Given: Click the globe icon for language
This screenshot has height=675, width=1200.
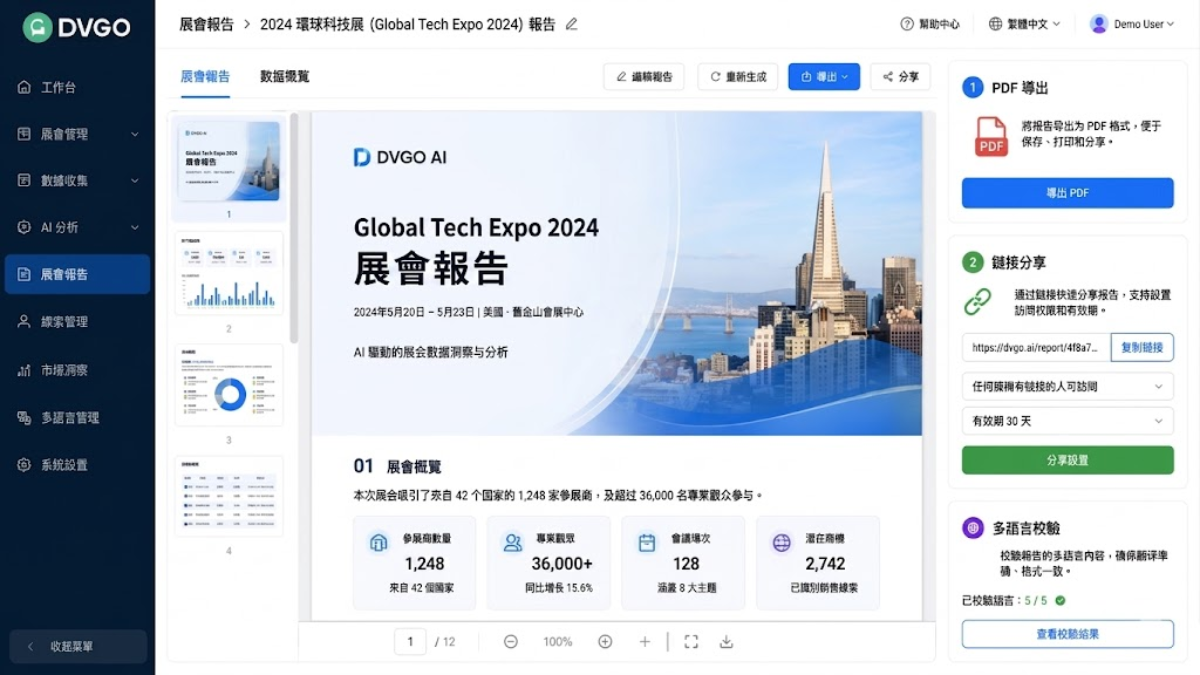Looking at the screenshot, I should tap(995, 24).
